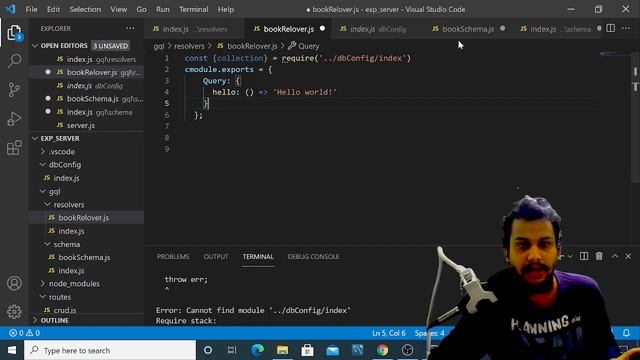Collapse the EXP_SERVER folder section
The height and width of the screenshot is (360, 640).
pos(35,138)
